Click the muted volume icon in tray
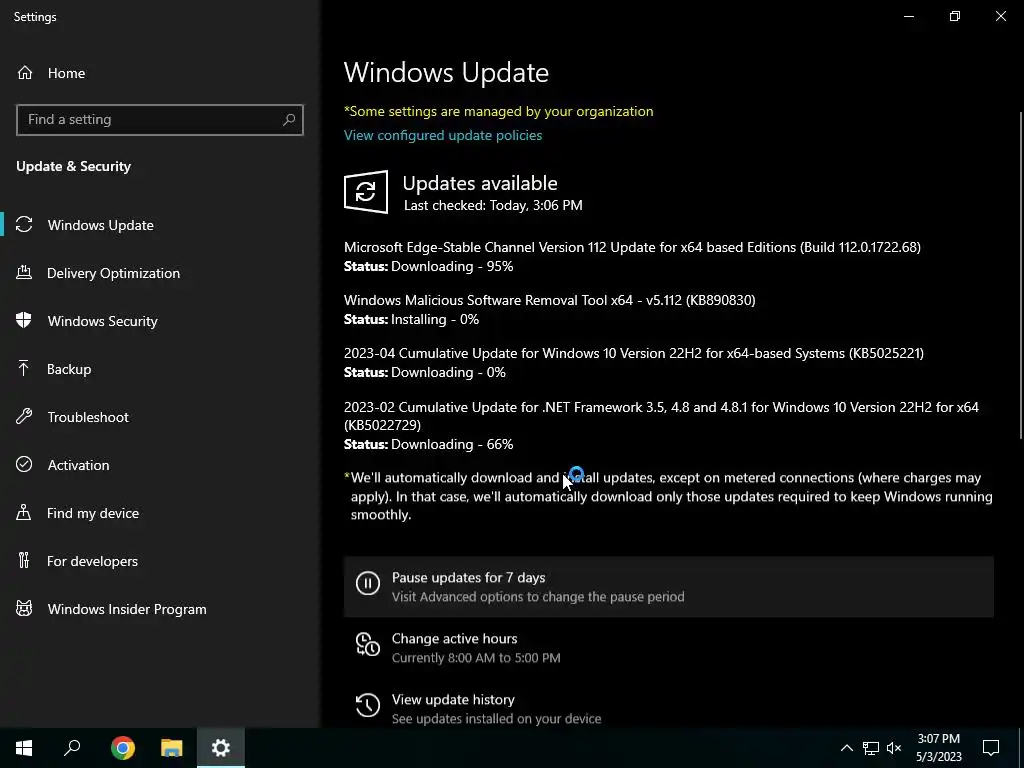 point(894,748)
